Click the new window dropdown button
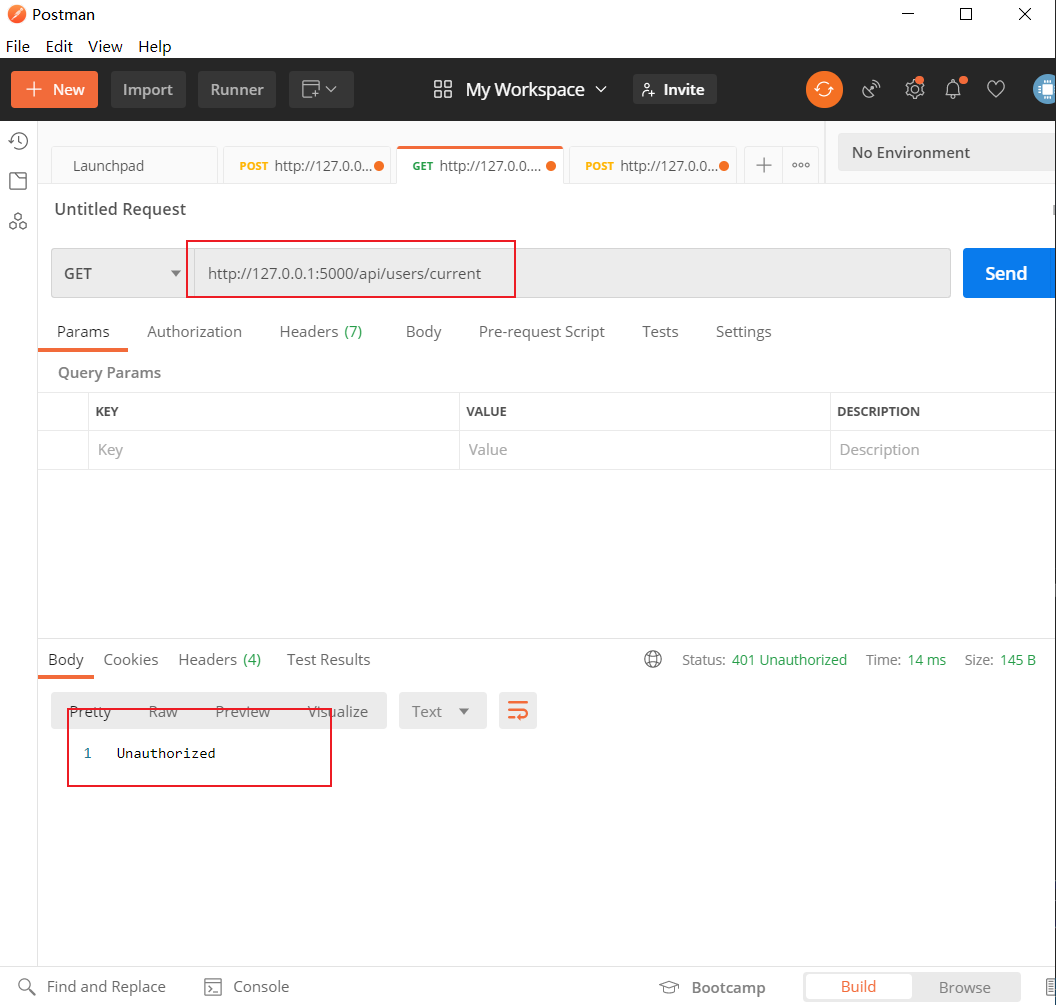This screenshot has height=1005, width=1056. coord(321,90)
